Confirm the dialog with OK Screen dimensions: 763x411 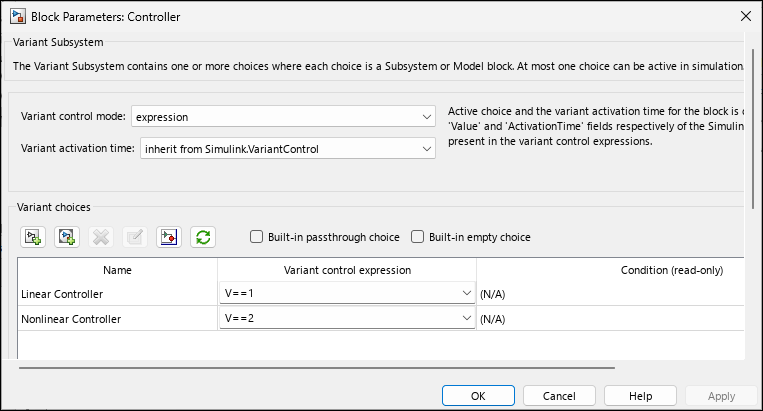coord(478,396)
